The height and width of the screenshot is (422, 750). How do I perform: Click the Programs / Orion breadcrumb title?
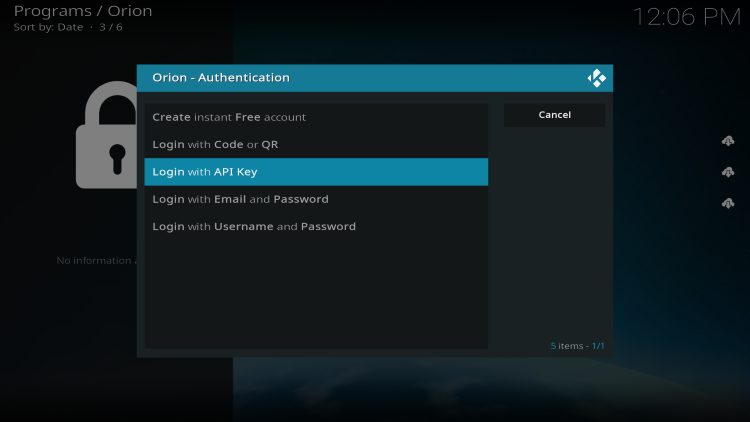(x=83, y=11)
